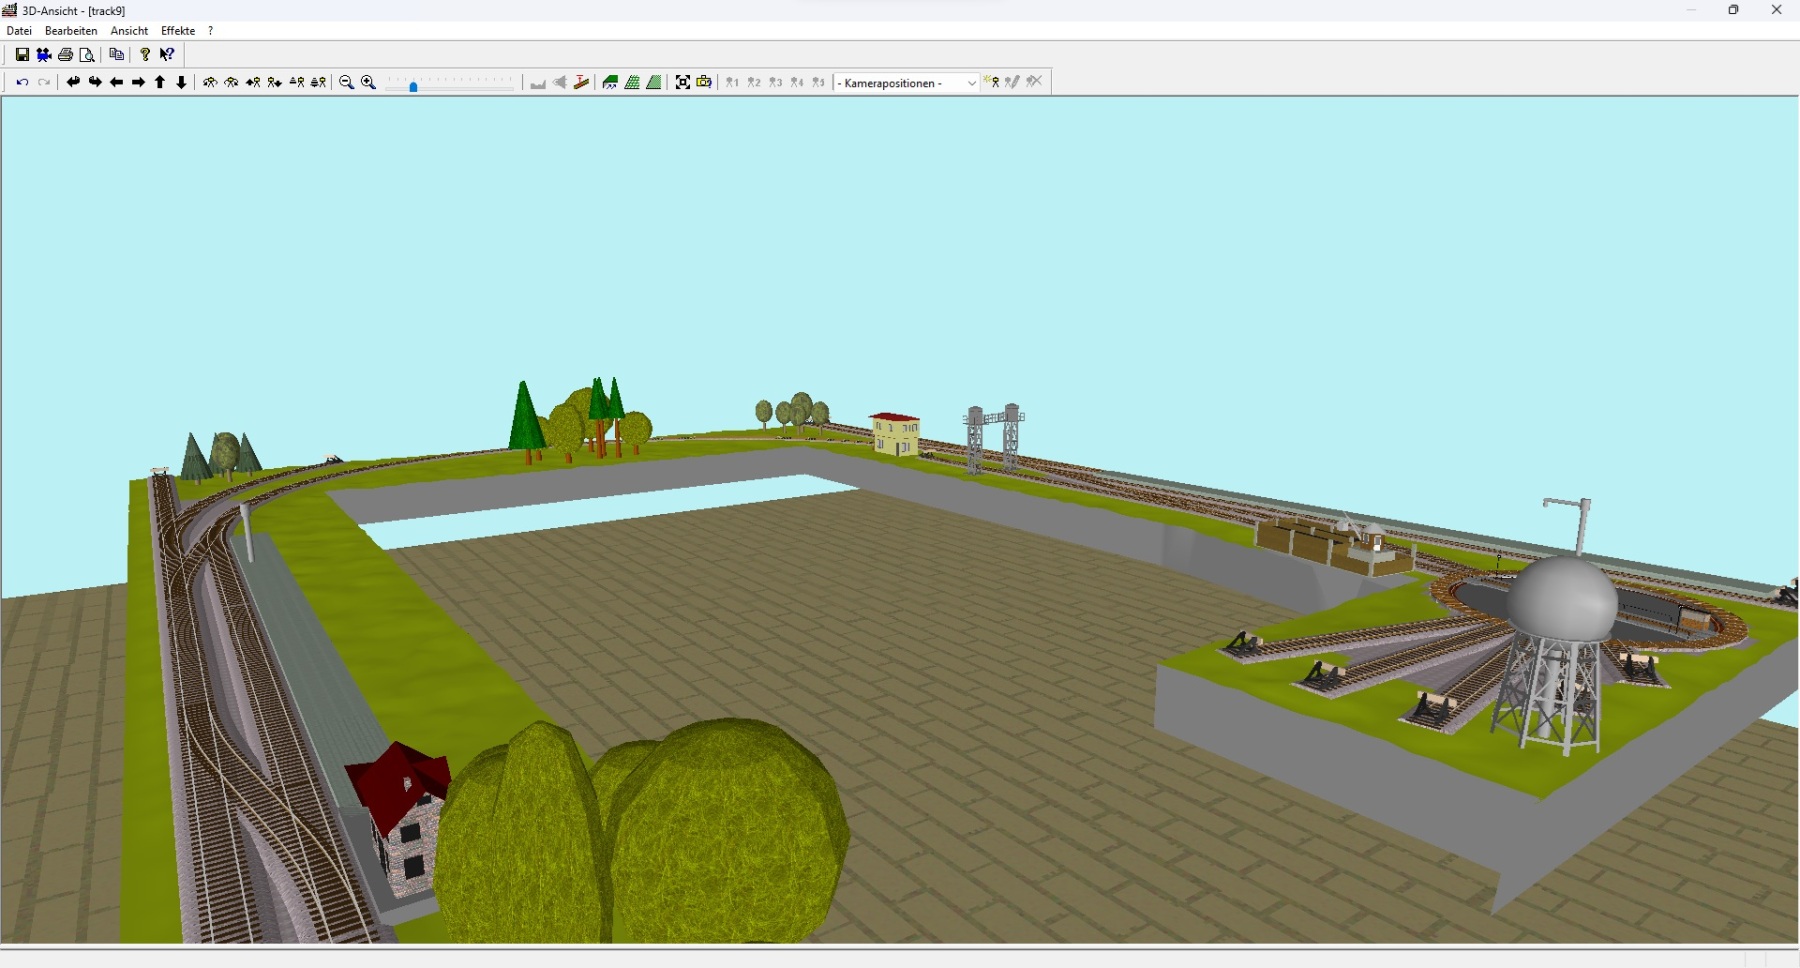Open the Kamerapositionen dropdown

coord(906,83)
